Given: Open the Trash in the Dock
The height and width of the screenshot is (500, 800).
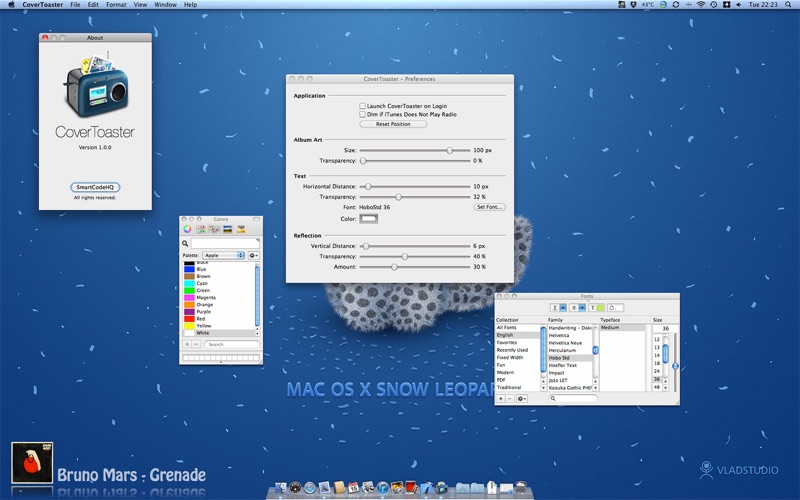Looking at the screenshot, I should point(520,488).
